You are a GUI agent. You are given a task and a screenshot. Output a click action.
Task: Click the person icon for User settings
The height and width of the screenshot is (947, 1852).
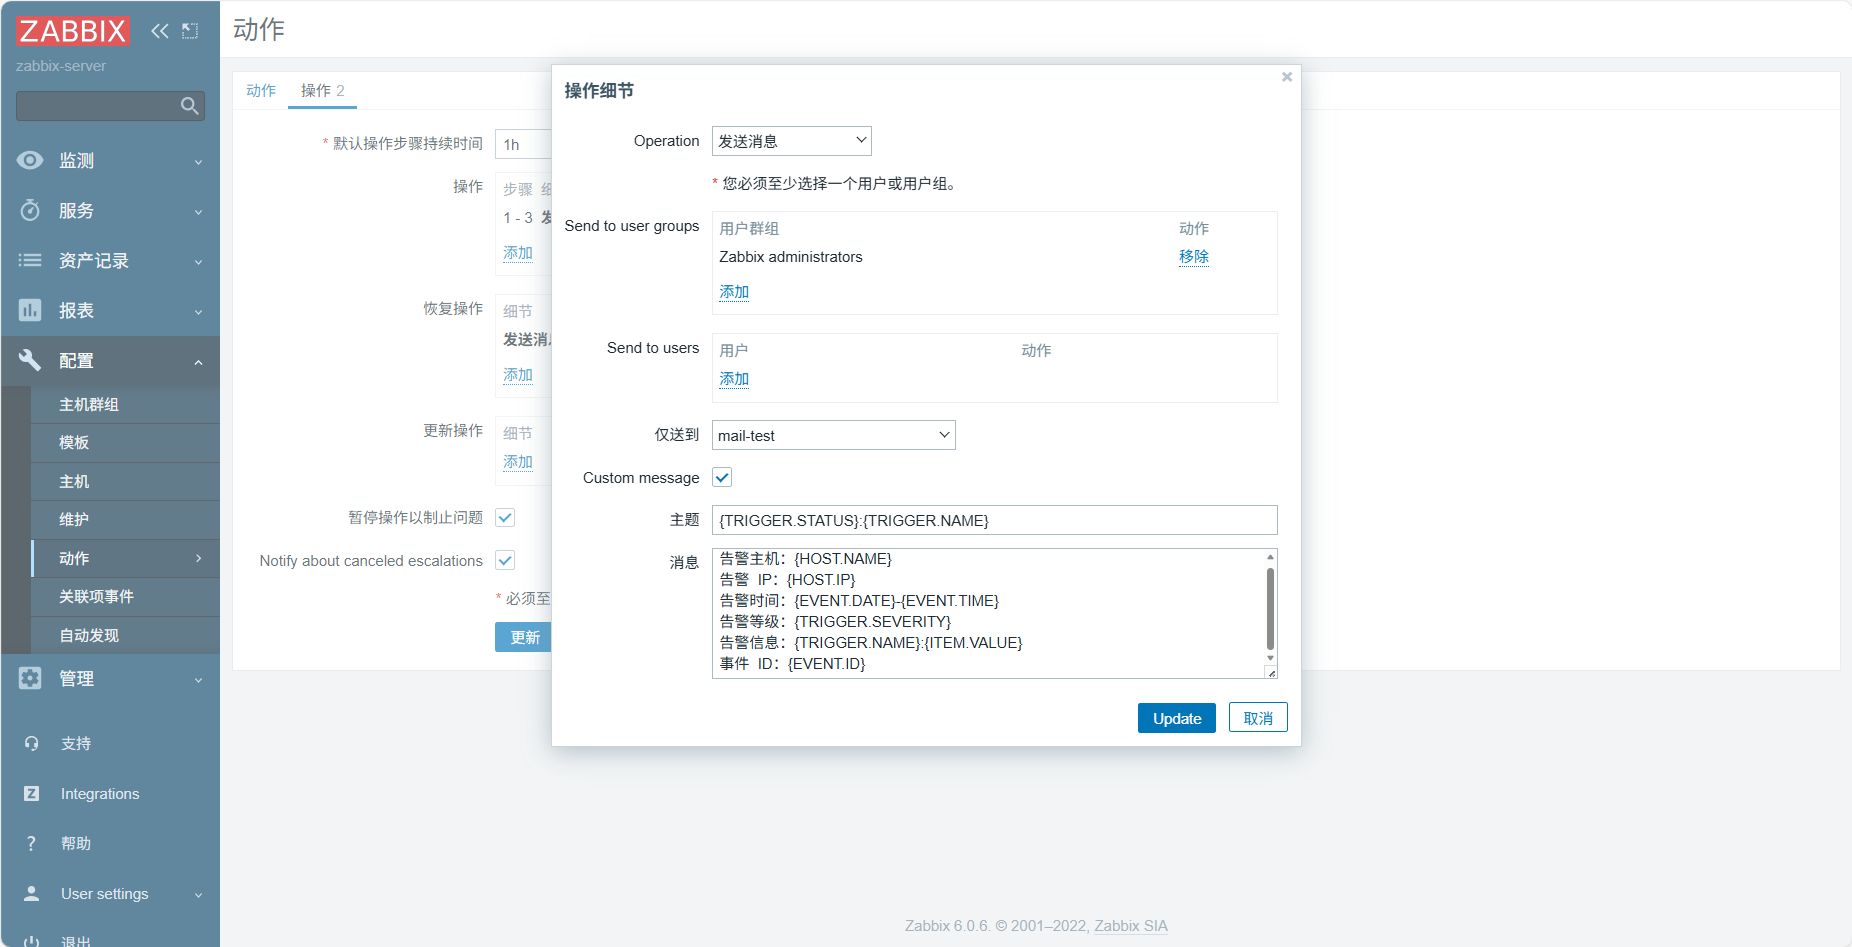[x=31, y=893]
